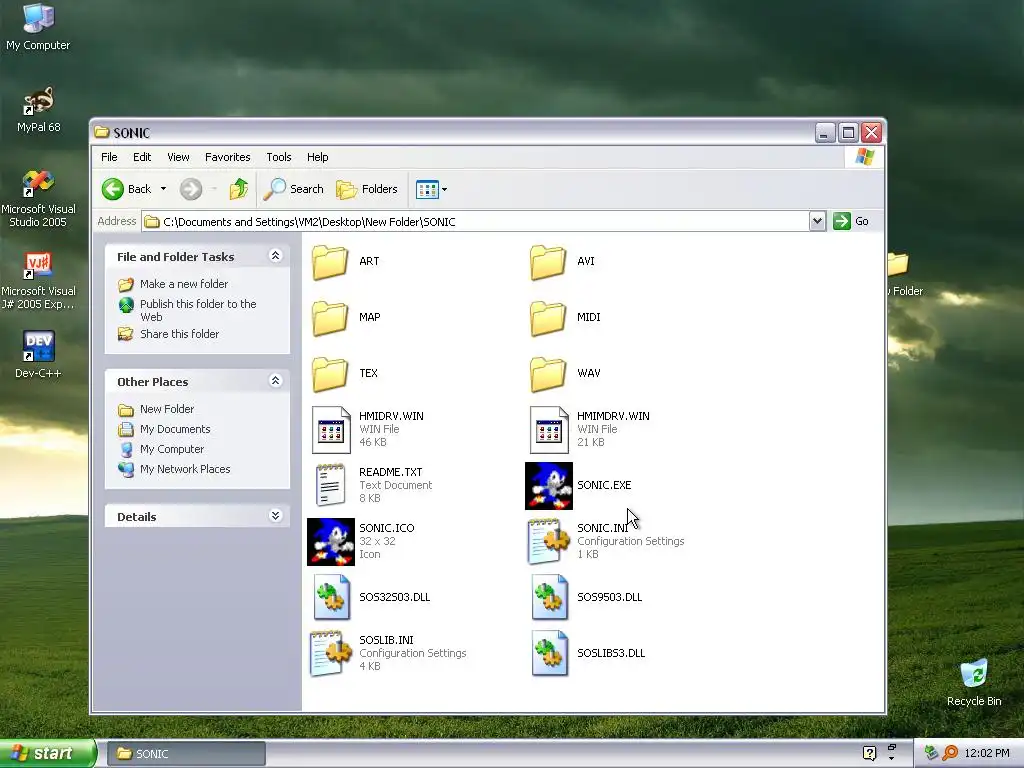Select MyPal 68 desktop icon
1024x768 pixels.
pos(39,110)
